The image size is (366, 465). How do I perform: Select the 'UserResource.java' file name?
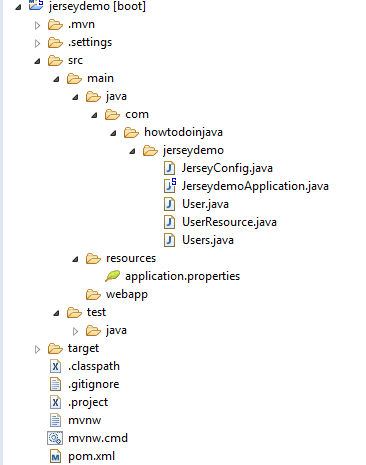point(229,222)
